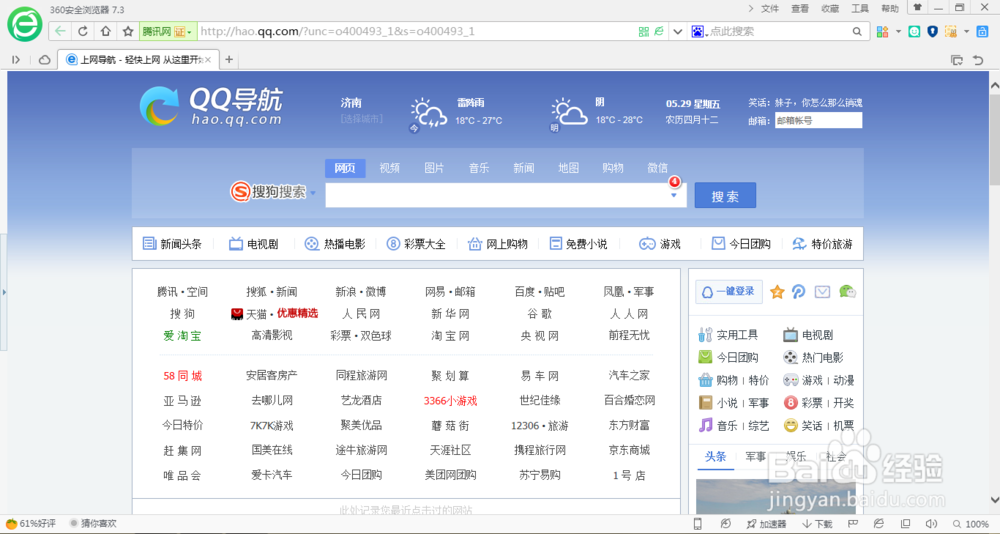Click the 61%好评 status bar entry
This screenshot has width=1000, height=534.
point(31,524)
